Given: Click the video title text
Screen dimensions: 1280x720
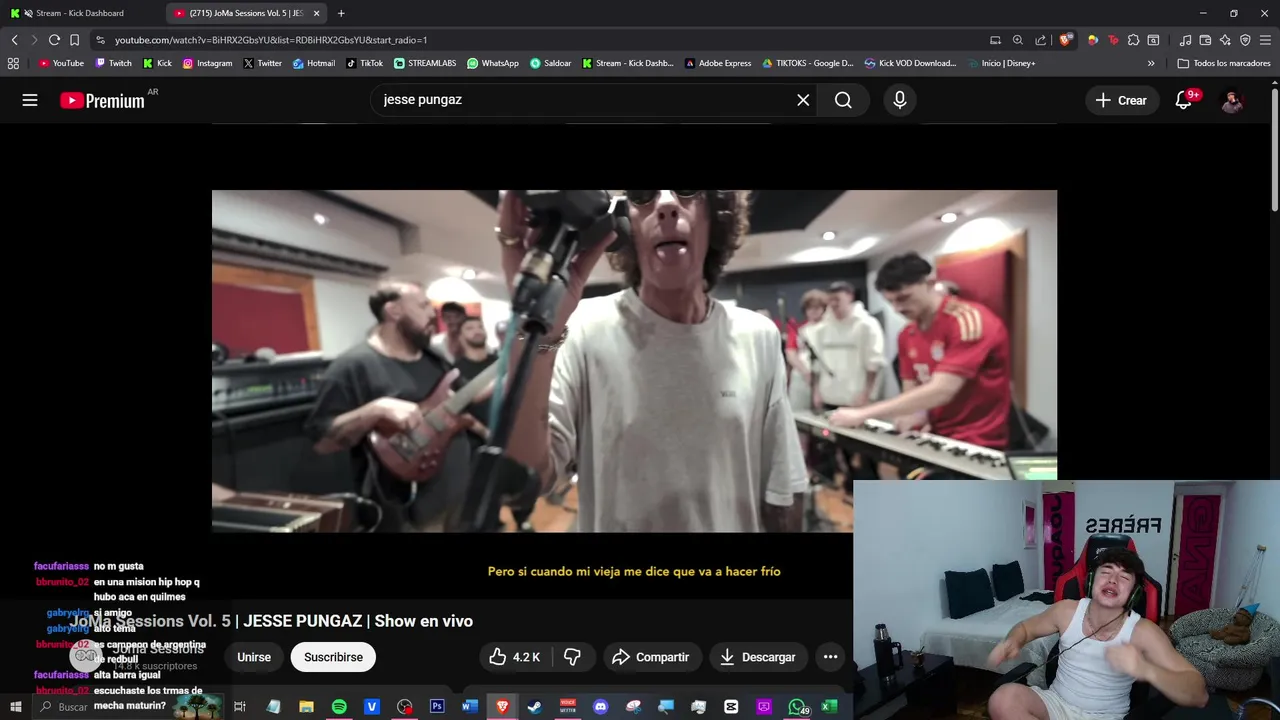Looking at the screenshot, I should click(271, 621).
